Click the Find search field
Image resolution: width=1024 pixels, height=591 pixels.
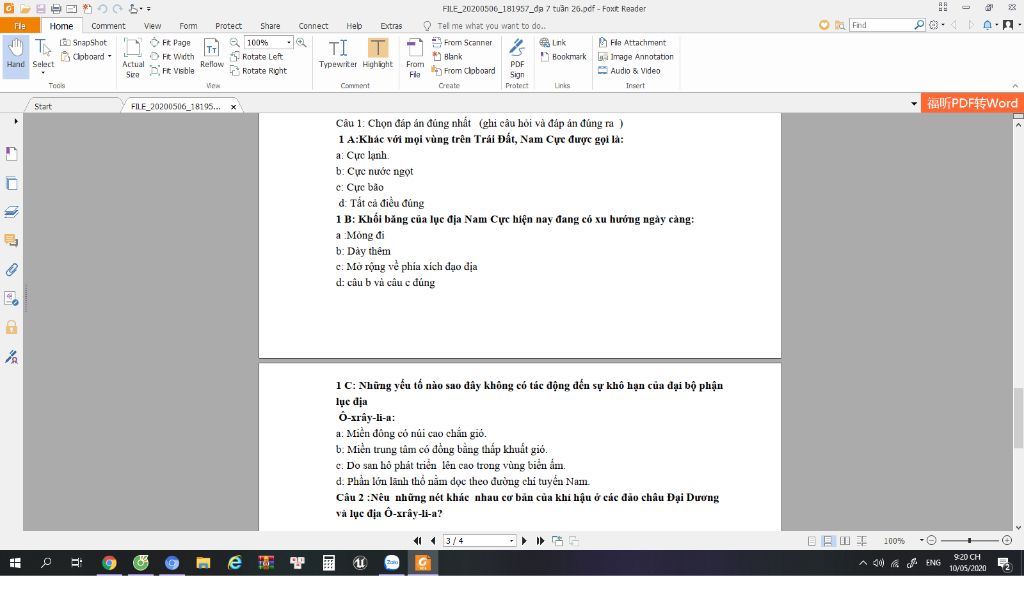881,25
